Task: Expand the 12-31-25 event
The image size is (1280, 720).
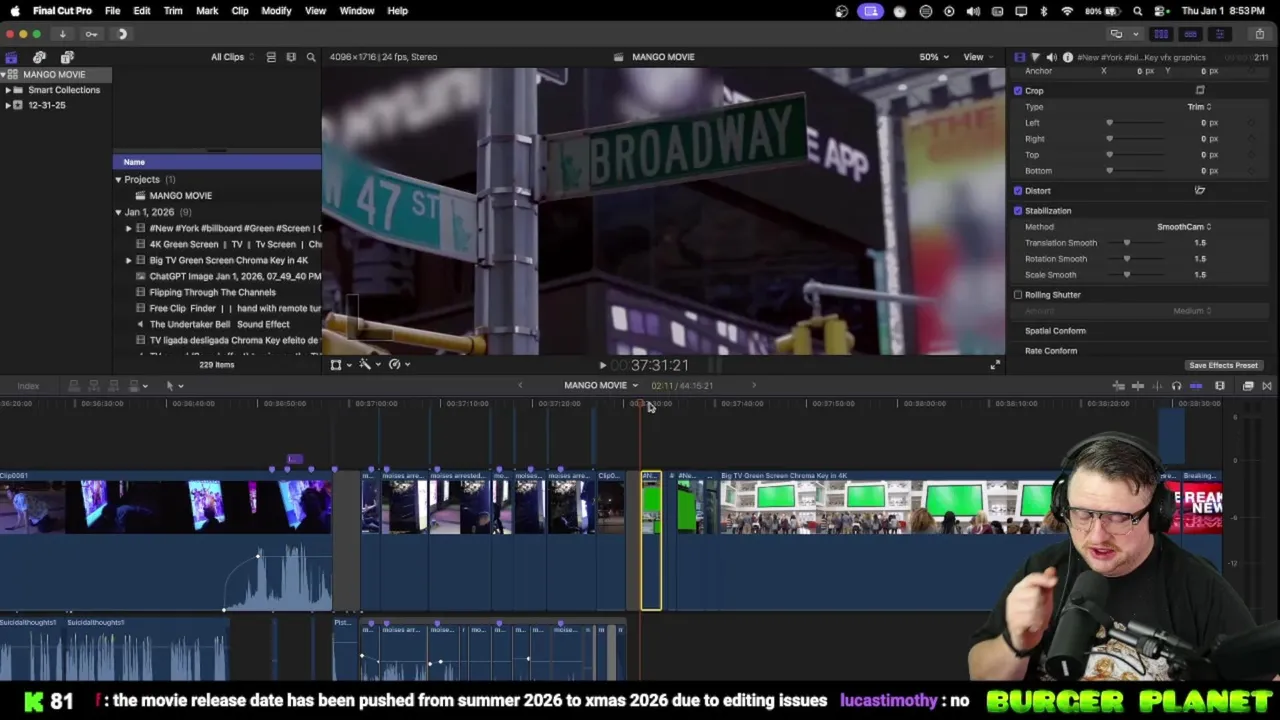Action: pyautogui.click(x=8, y=105)
